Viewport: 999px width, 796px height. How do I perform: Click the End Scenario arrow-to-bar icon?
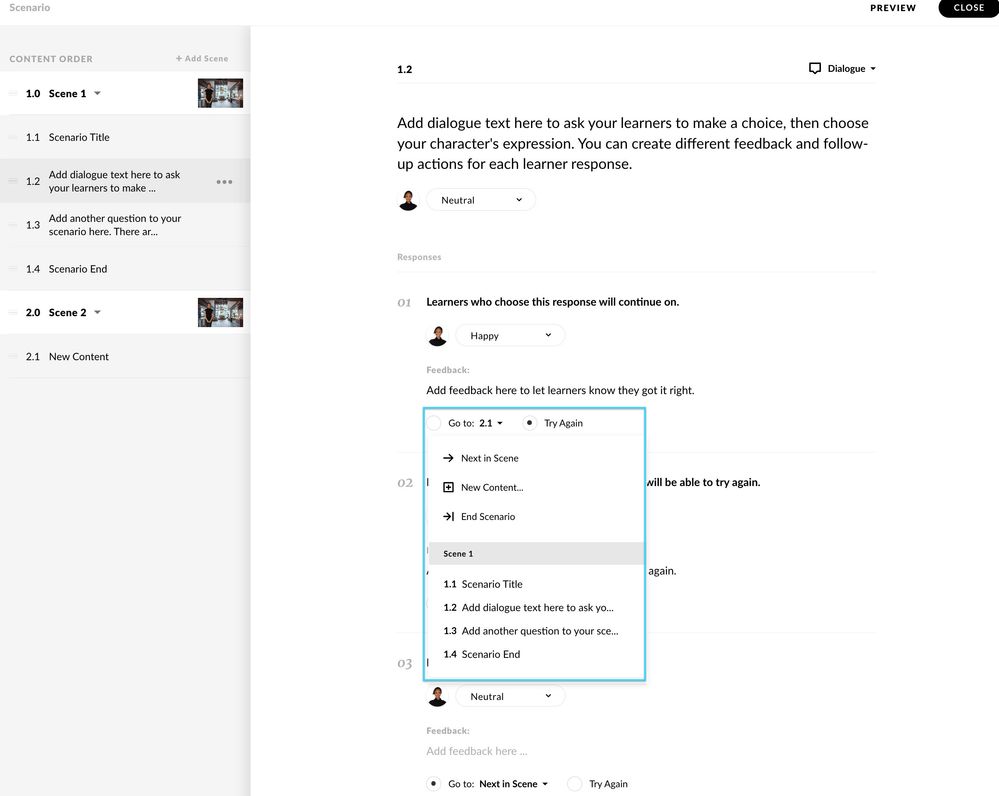tap(448, 517)
